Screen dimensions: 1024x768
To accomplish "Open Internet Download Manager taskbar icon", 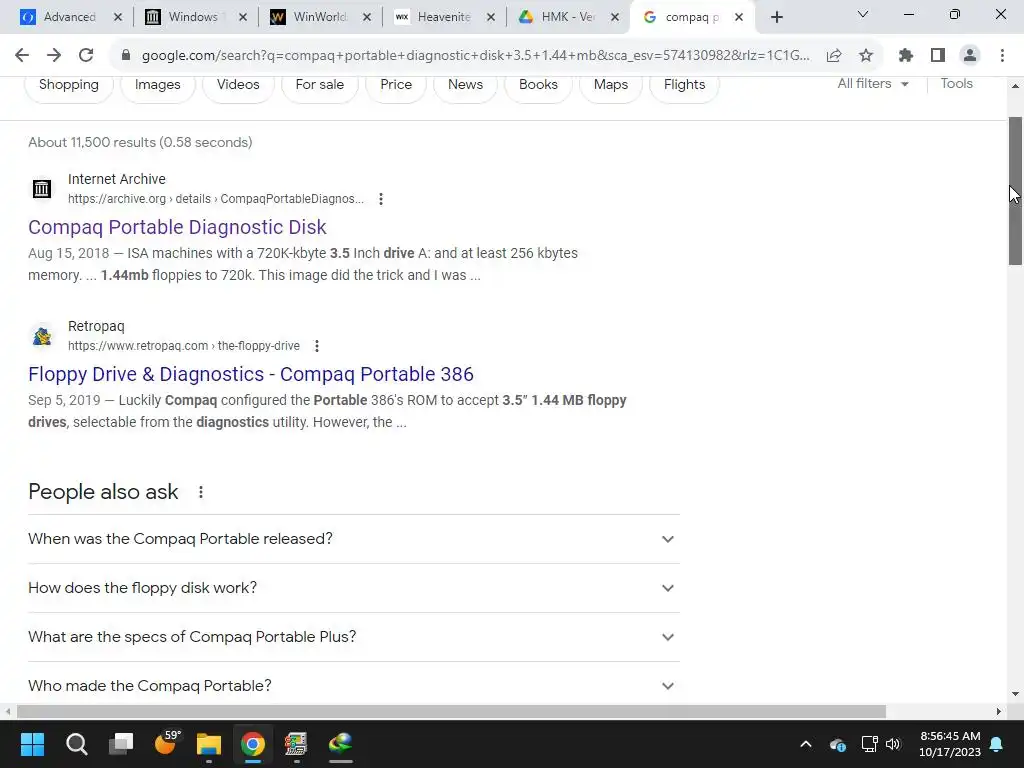I will (x=340, y=744).
